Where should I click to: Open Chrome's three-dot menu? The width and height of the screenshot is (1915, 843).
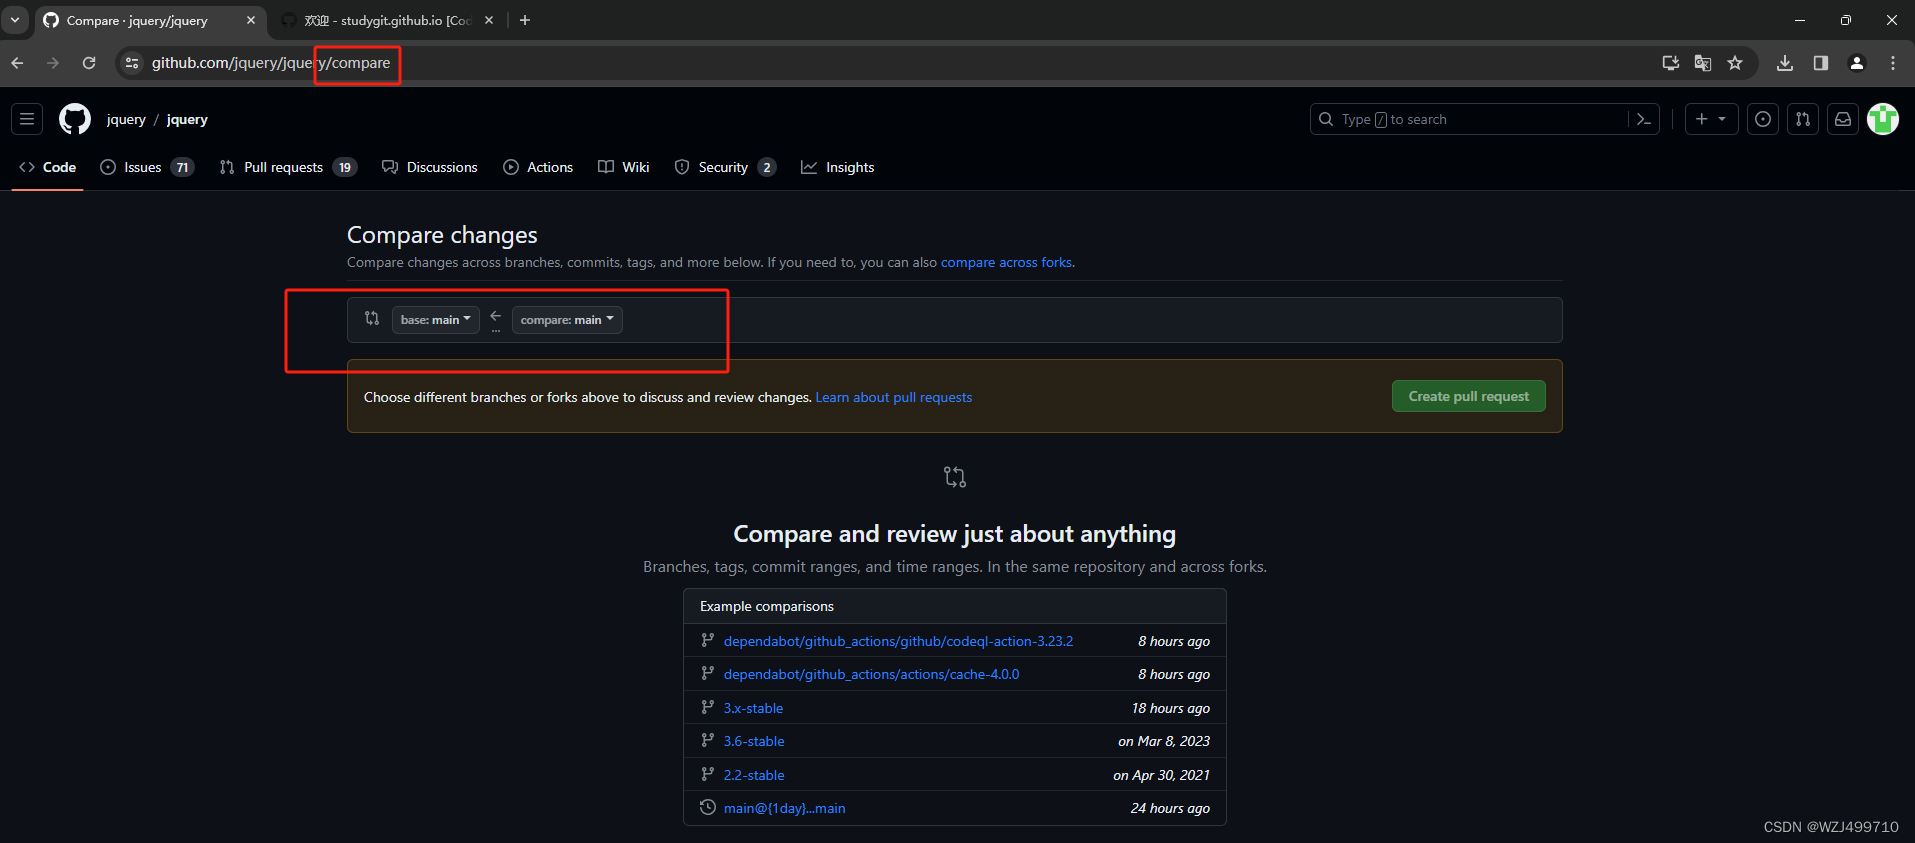coord(1893,63)
